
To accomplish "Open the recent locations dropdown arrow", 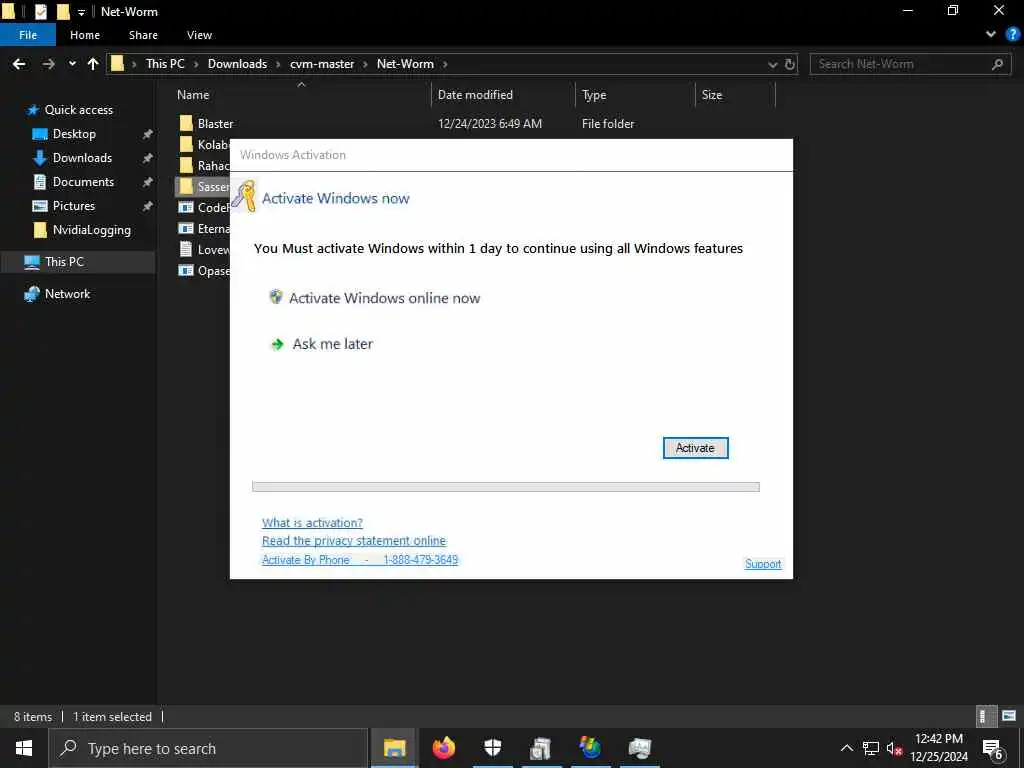I will pyautogui.click(x=72, y=64).
